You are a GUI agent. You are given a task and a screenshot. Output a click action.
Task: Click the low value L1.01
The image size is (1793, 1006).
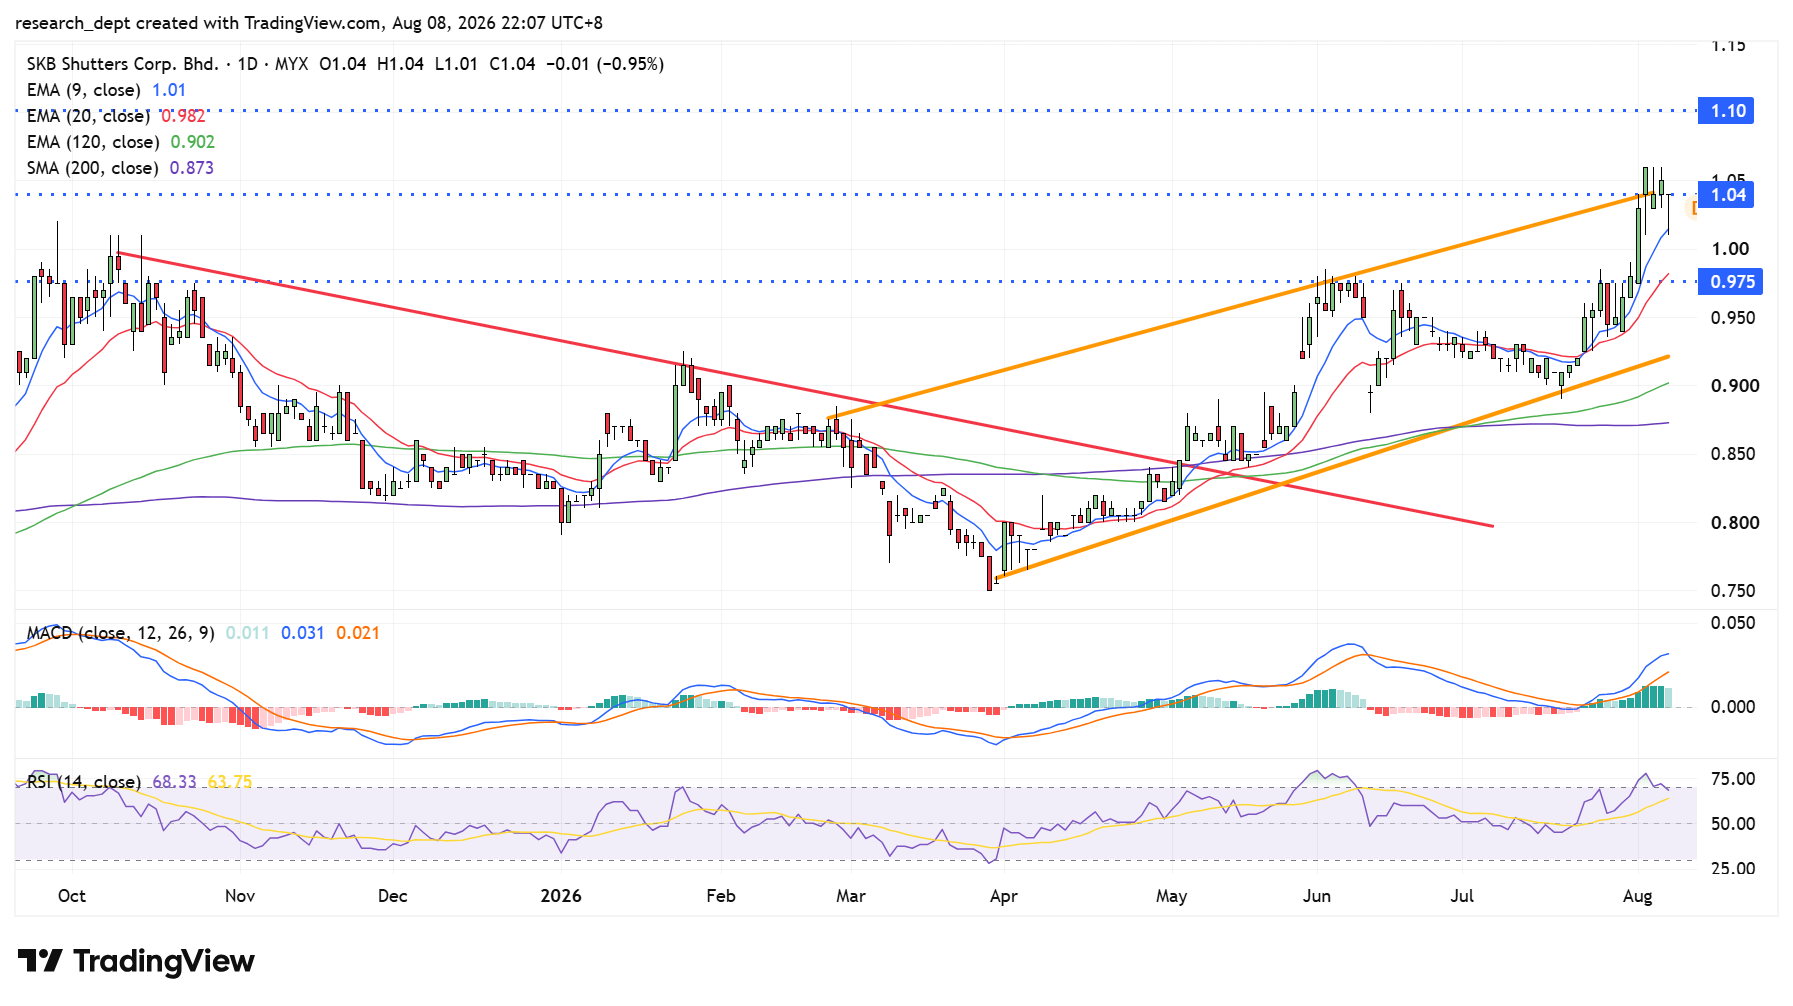(x=456, y=64)
